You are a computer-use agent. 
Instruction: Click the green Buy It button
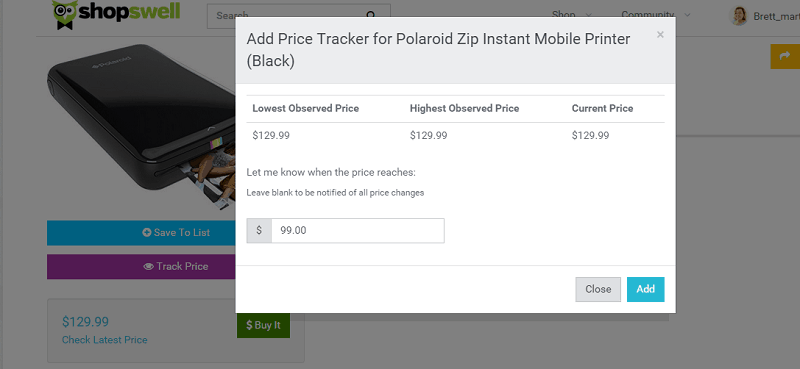coord(263,325)
